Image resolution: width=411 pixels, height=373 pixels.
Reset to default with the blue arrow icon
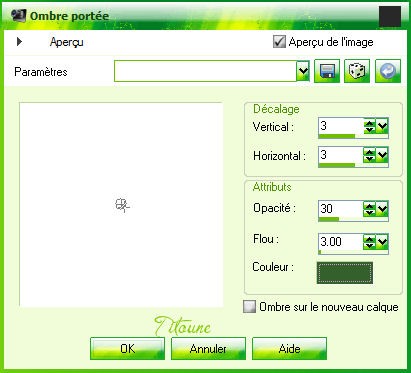click(388, 71)
